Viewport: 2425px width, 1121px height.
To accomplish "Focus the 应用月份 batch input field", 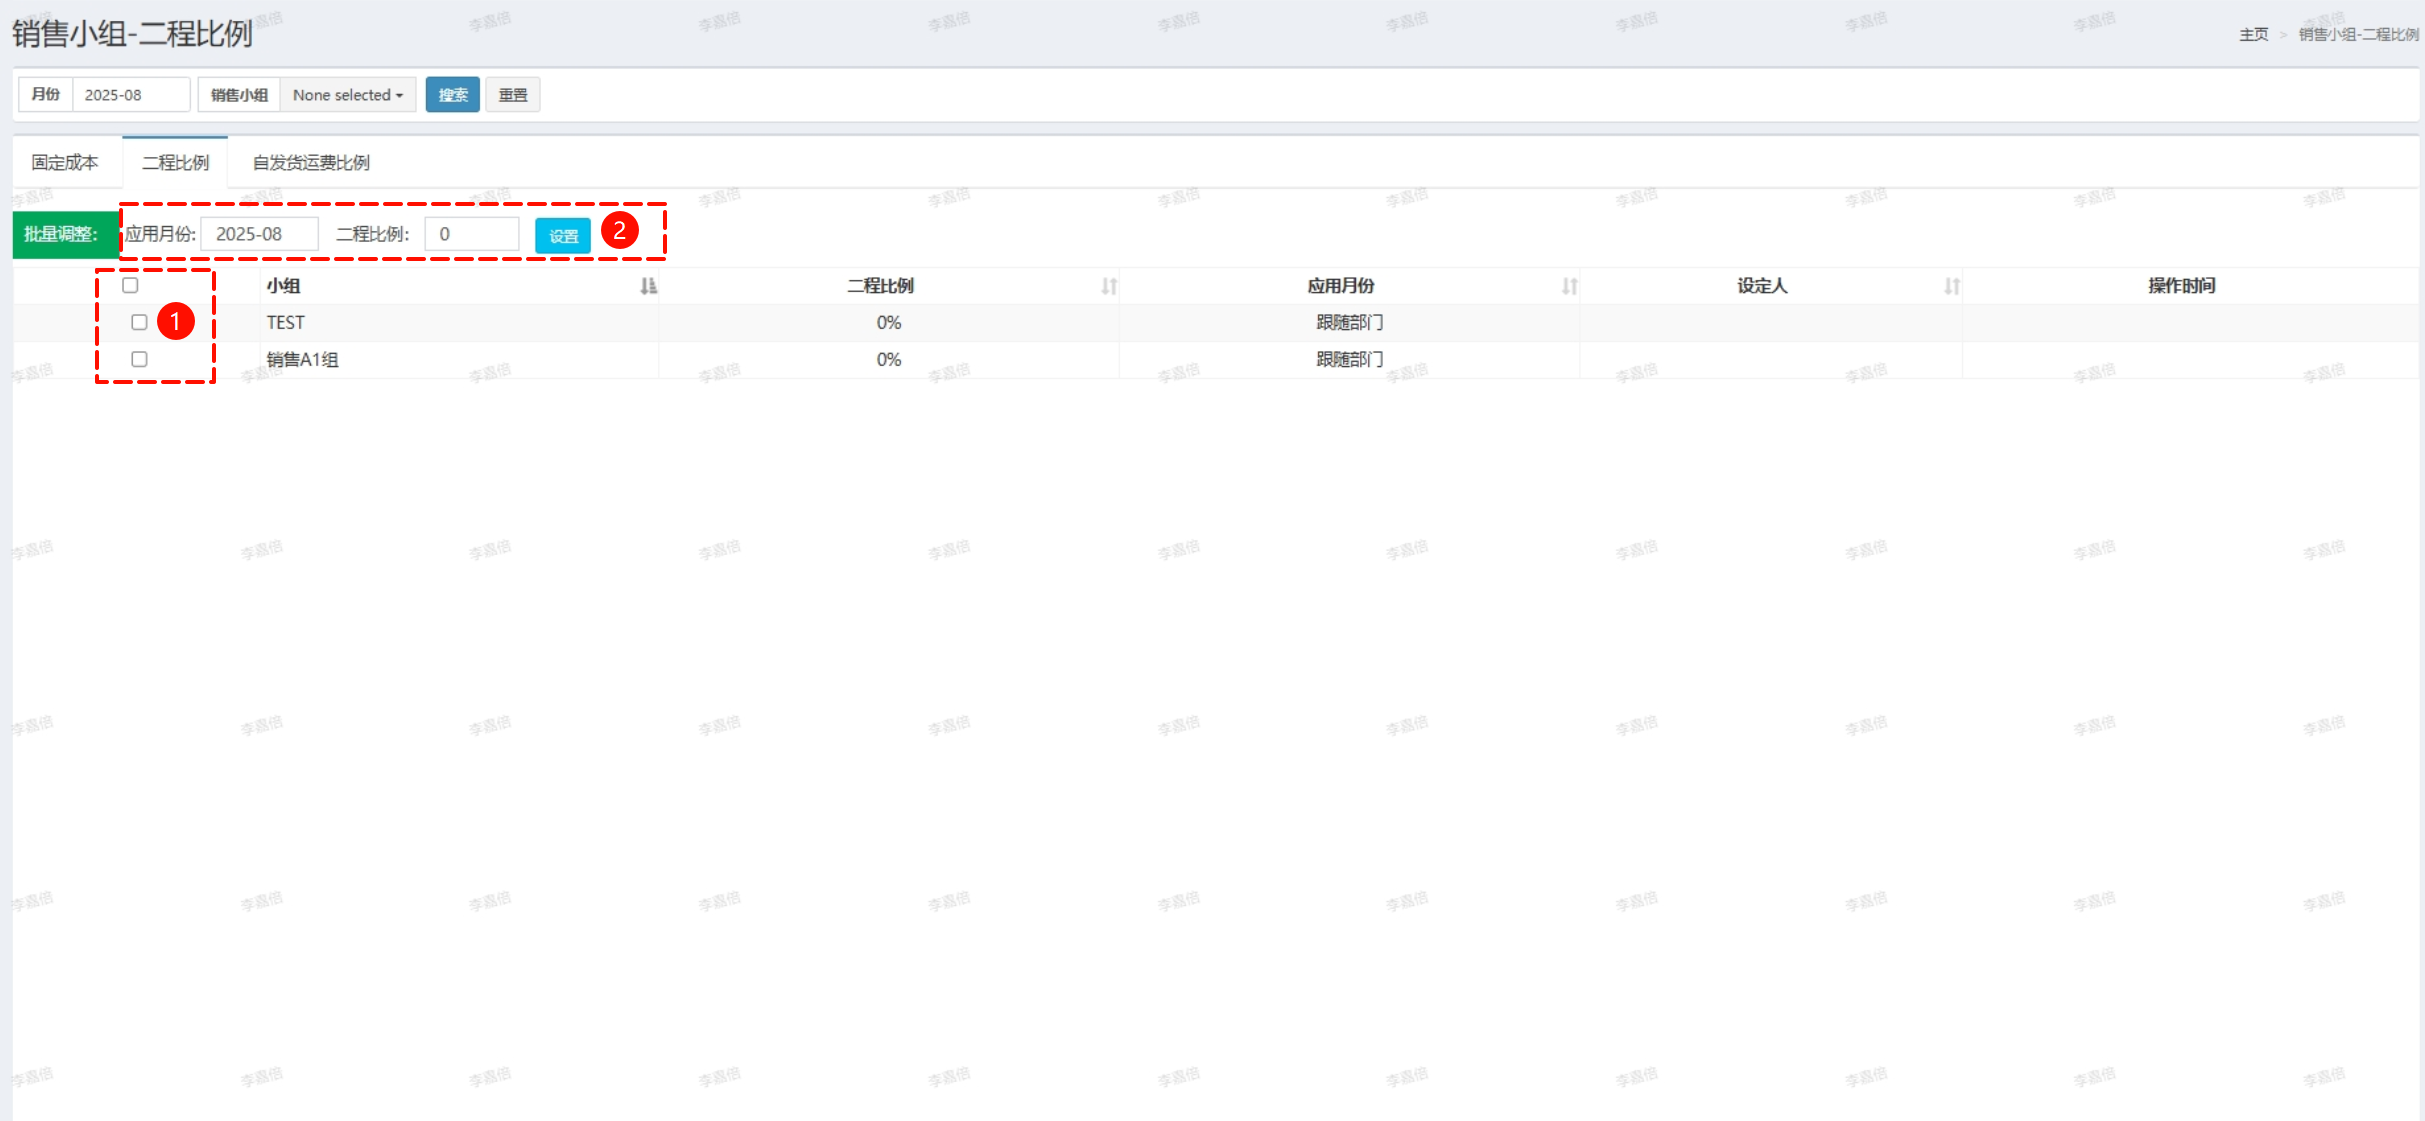I will [260, 234].
